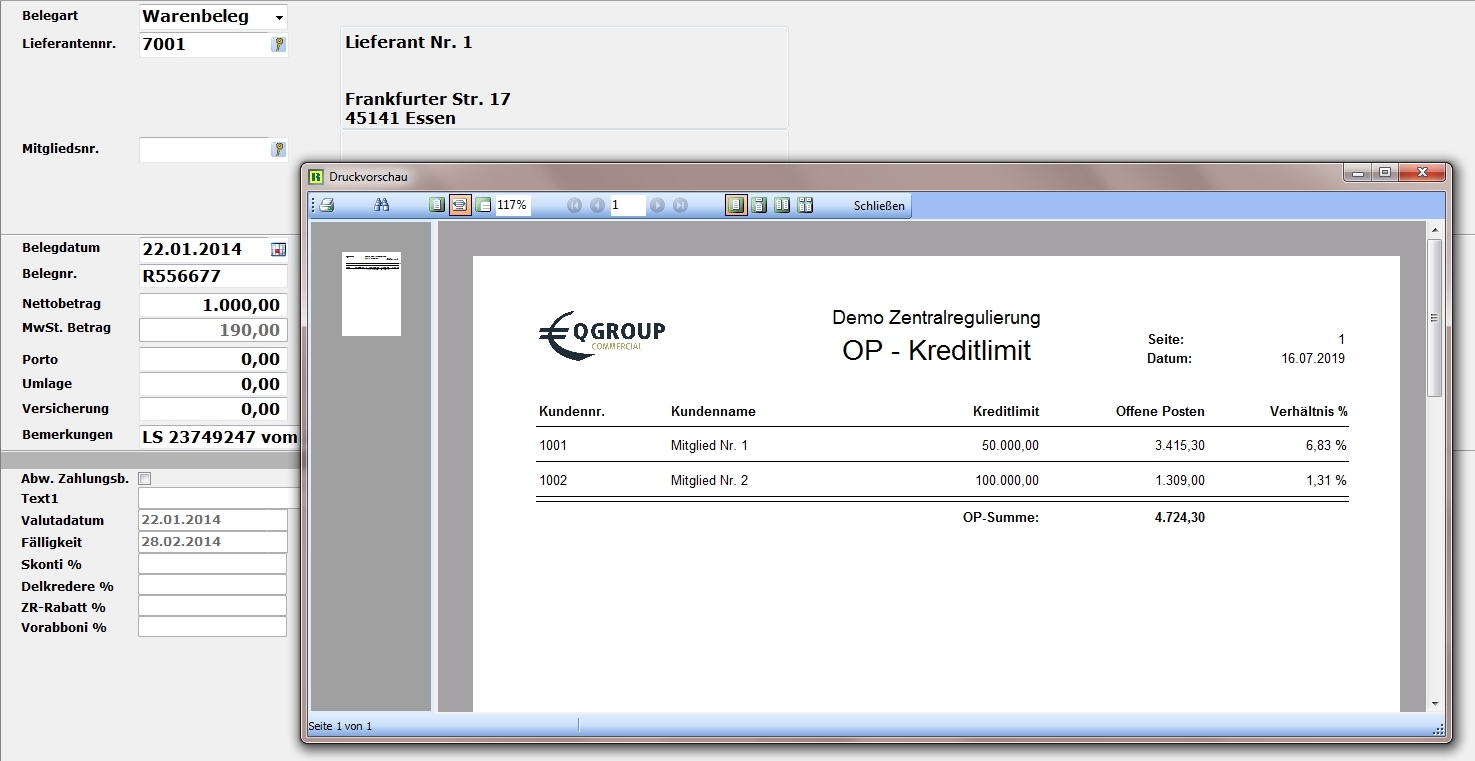This screenshot has height=761, width=1475.
Task: Click the scrollbar up arrow in Druckvorschau
Action: pyautogui.click(x=1434, y=230)
